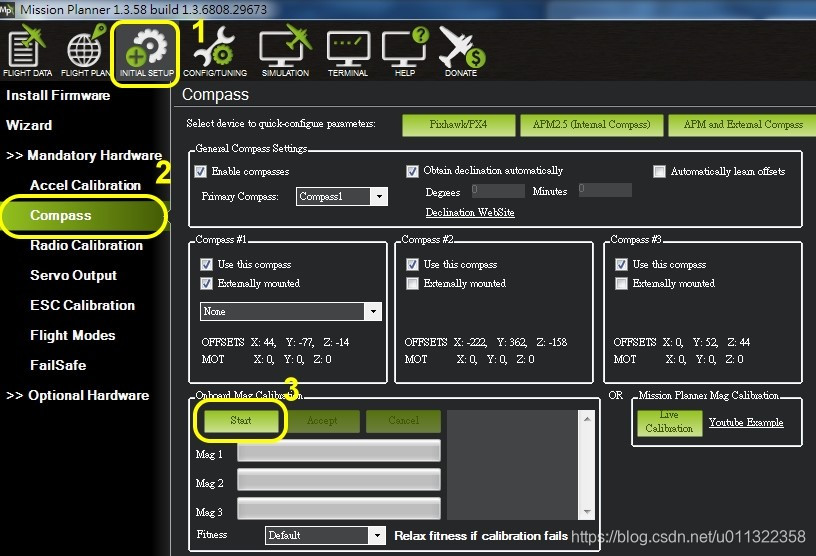Click the Mission Planner title bar logo
This screenshot has width=816, height=556.
coord(7,9)
